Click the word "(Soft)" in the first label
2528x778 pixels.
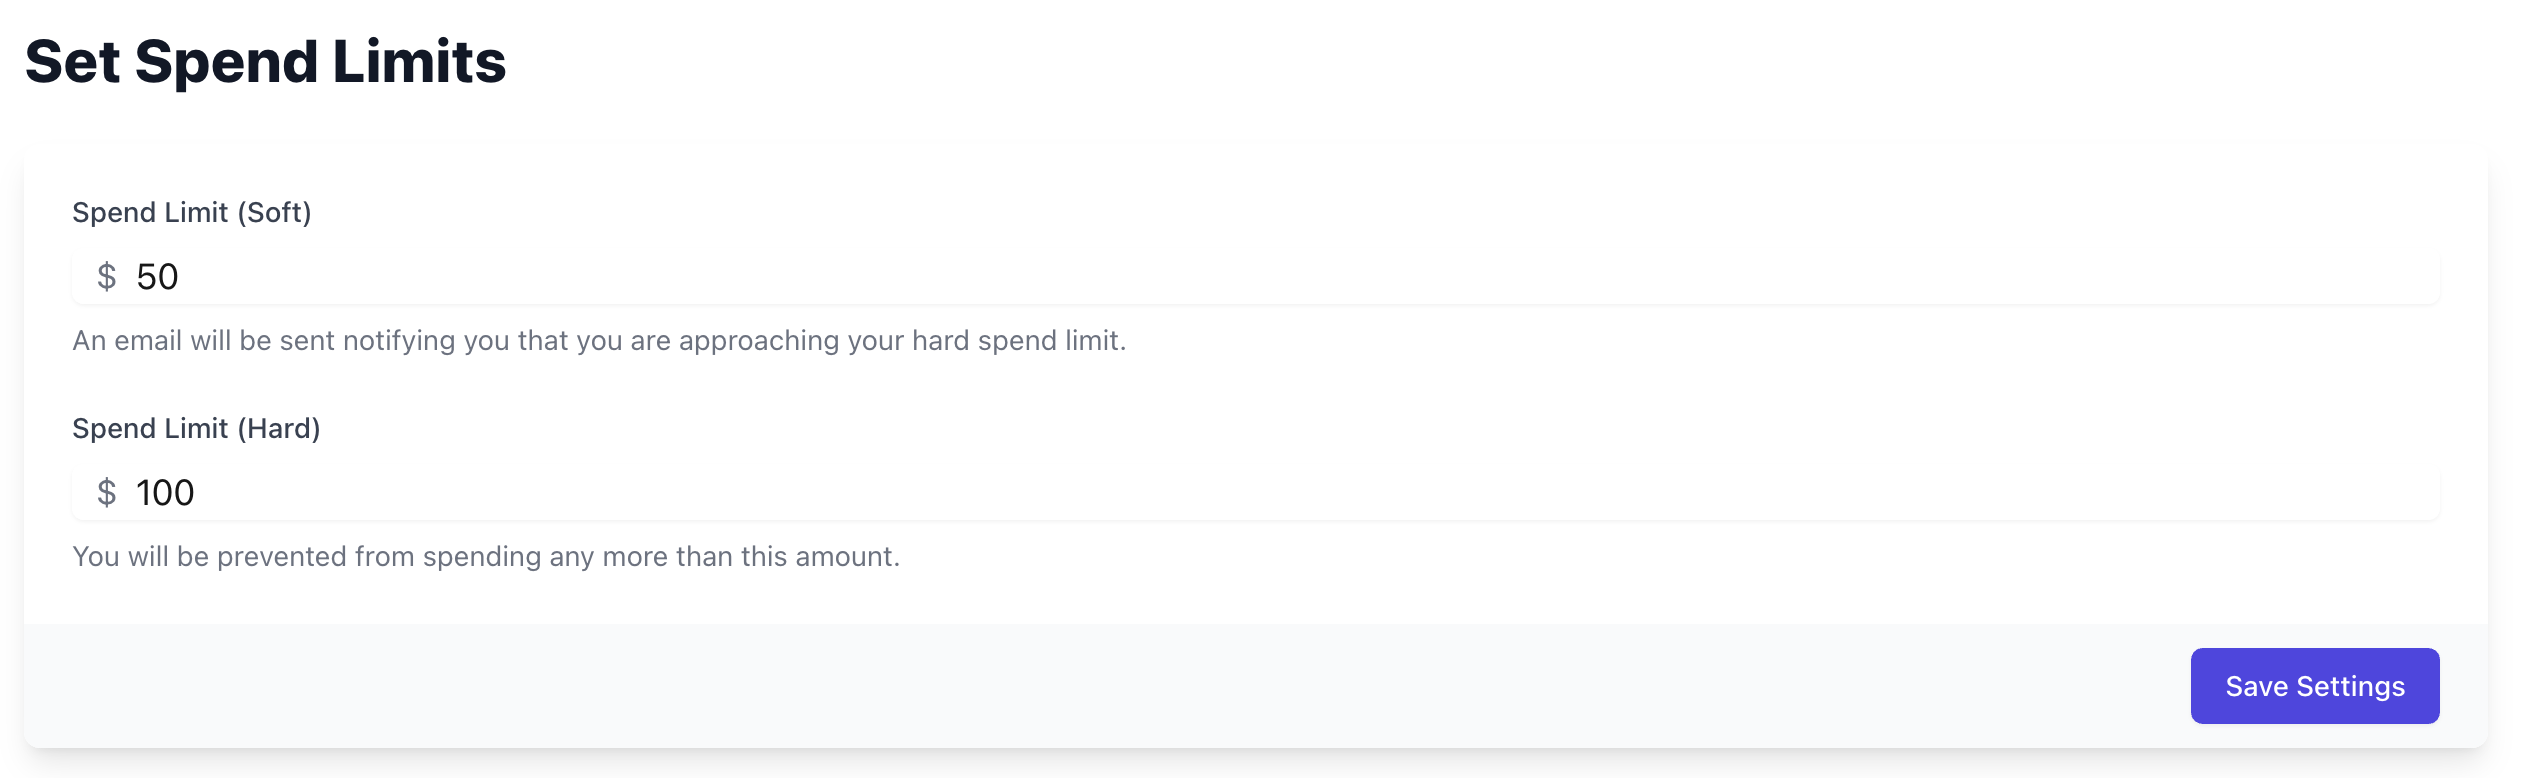(274, 213)
